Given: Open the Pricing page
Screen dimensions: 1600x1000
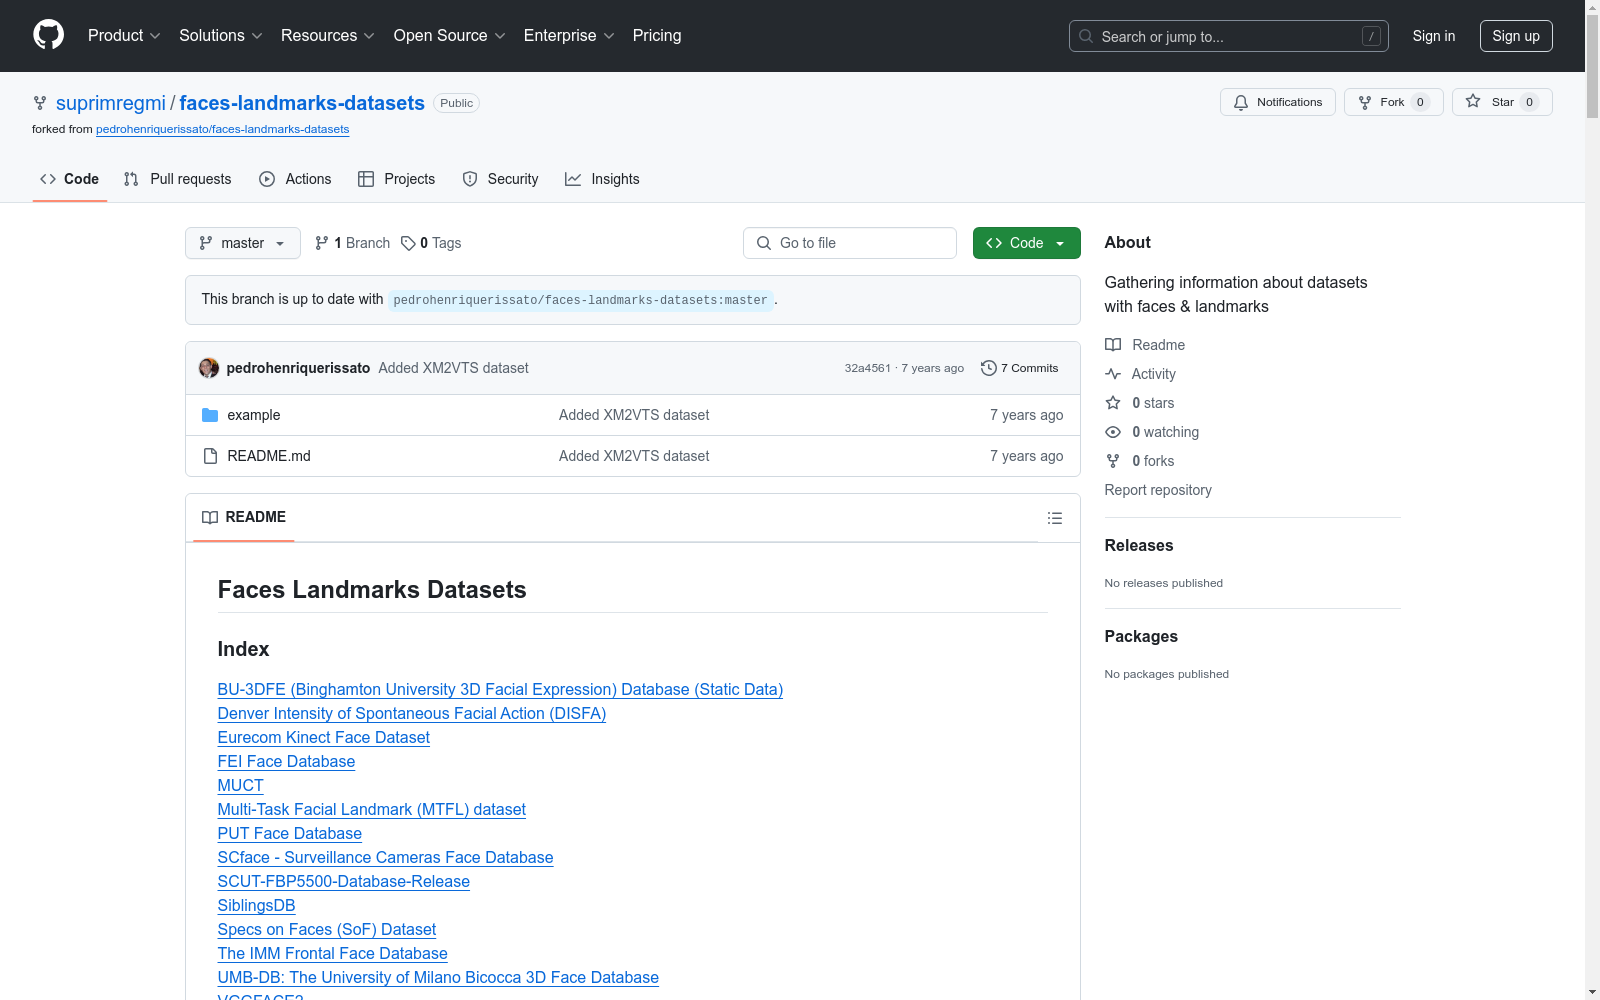Looking at the screenshot, I should click(x=657, y=36).
